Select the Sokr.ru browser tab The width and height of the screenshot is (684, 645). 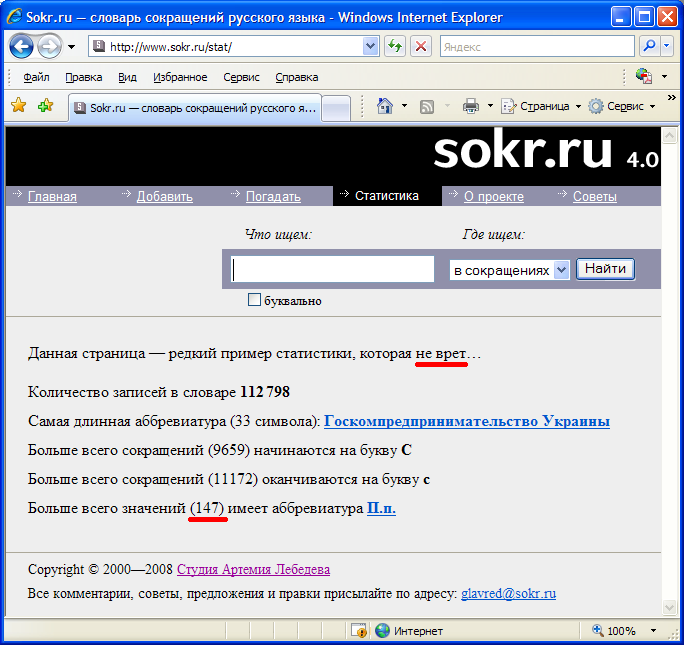tap(195, 108)
